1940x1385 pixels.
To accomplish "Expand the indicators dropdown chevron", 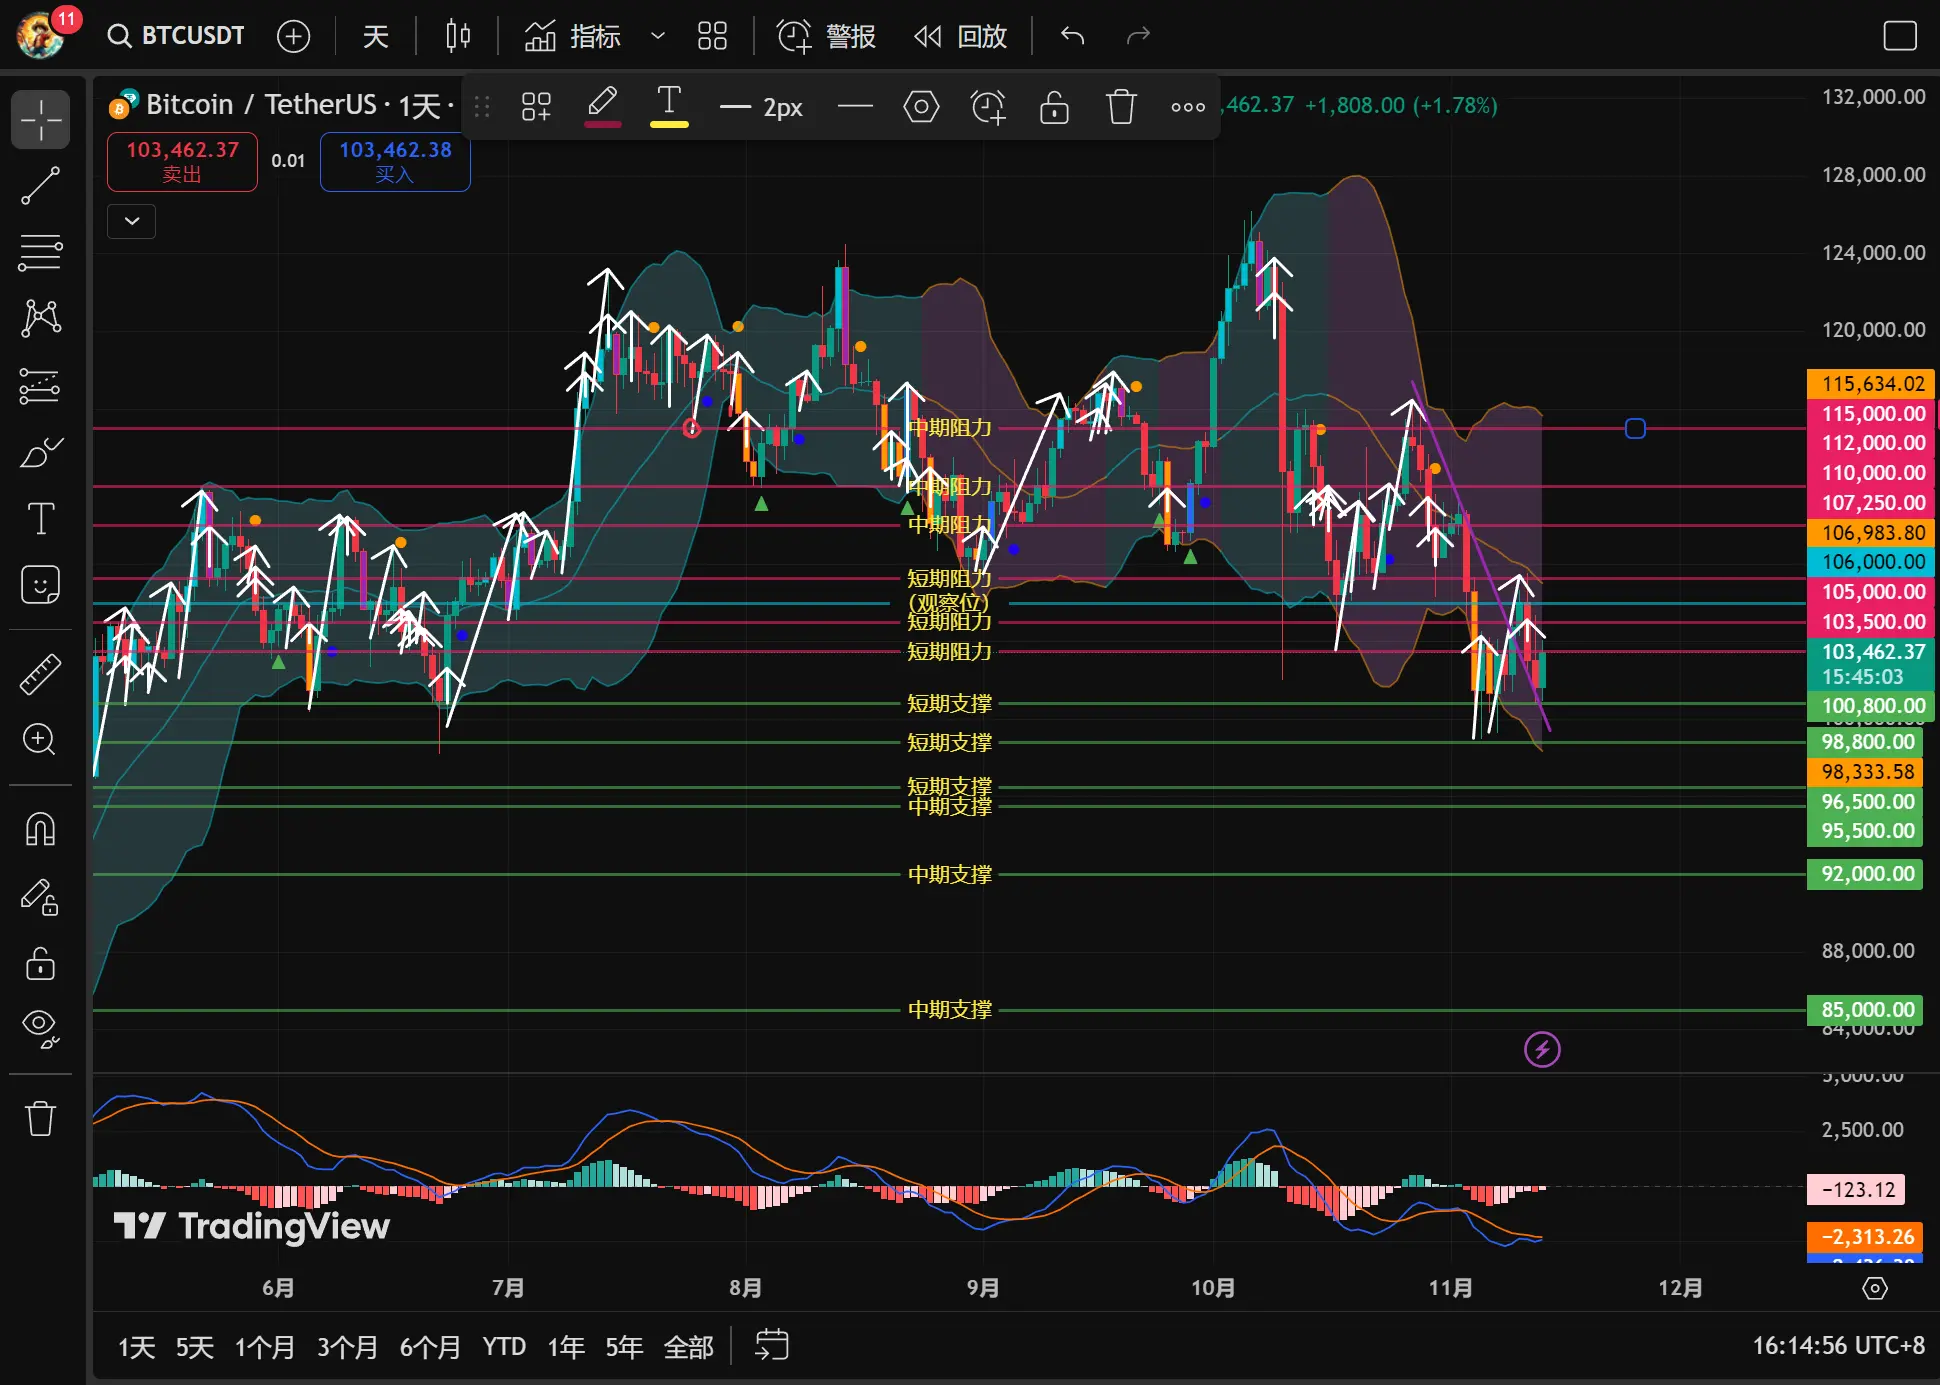I will (658, 37).
